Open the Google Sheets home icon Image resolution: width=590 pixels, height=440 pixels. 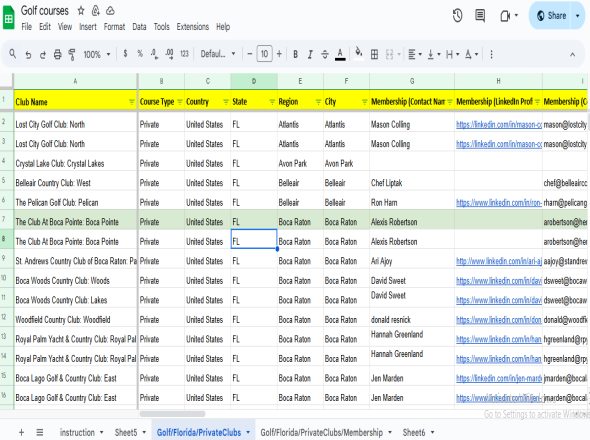8,18
